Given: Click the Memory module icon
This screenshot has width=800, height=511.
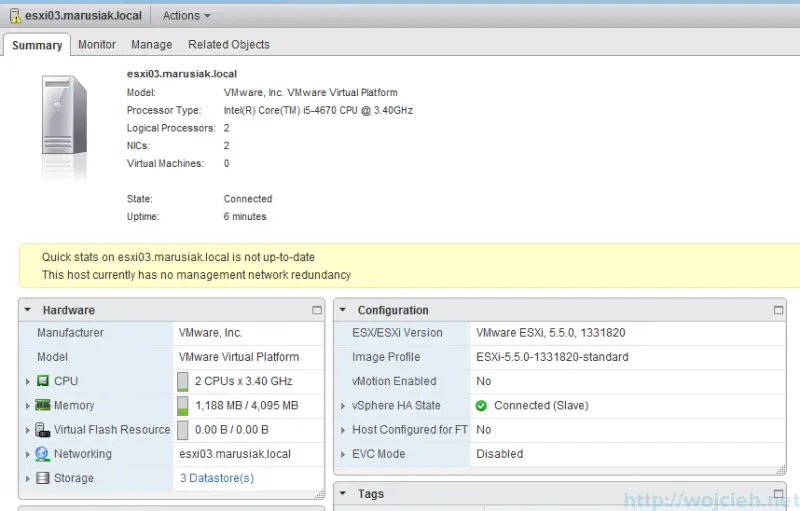Looking at the screenshot, I should tap(42, 405).
